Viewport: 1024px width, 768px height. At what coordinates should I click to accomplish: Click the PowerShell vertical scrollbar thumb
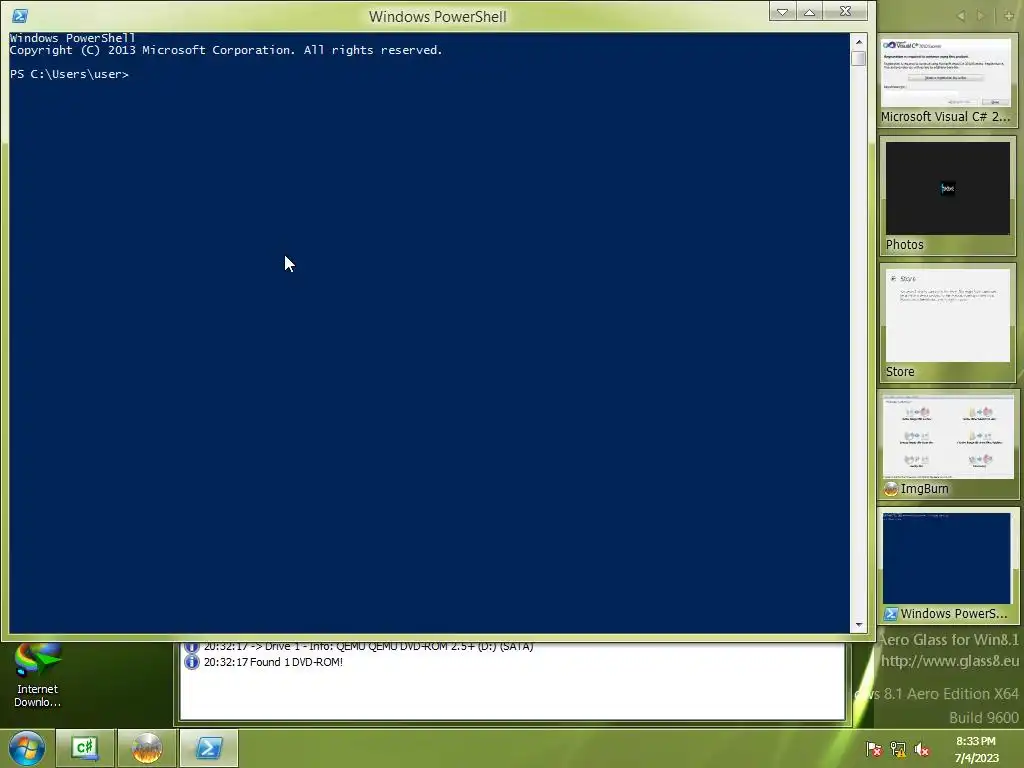(859, 58)
